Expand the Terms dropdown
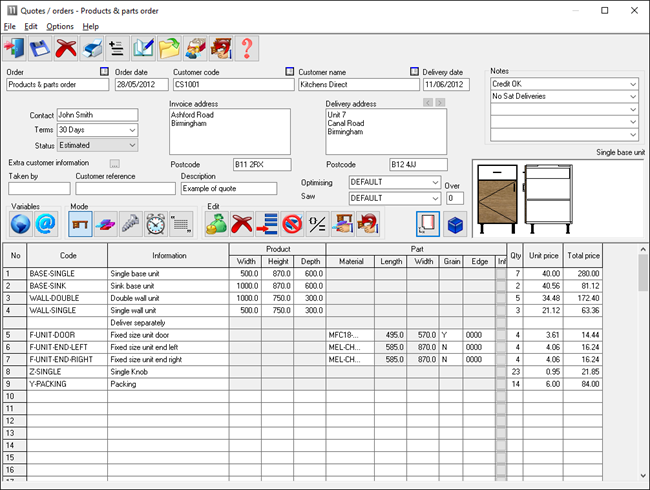Screen dimensions: 650x490 point(132,130)
